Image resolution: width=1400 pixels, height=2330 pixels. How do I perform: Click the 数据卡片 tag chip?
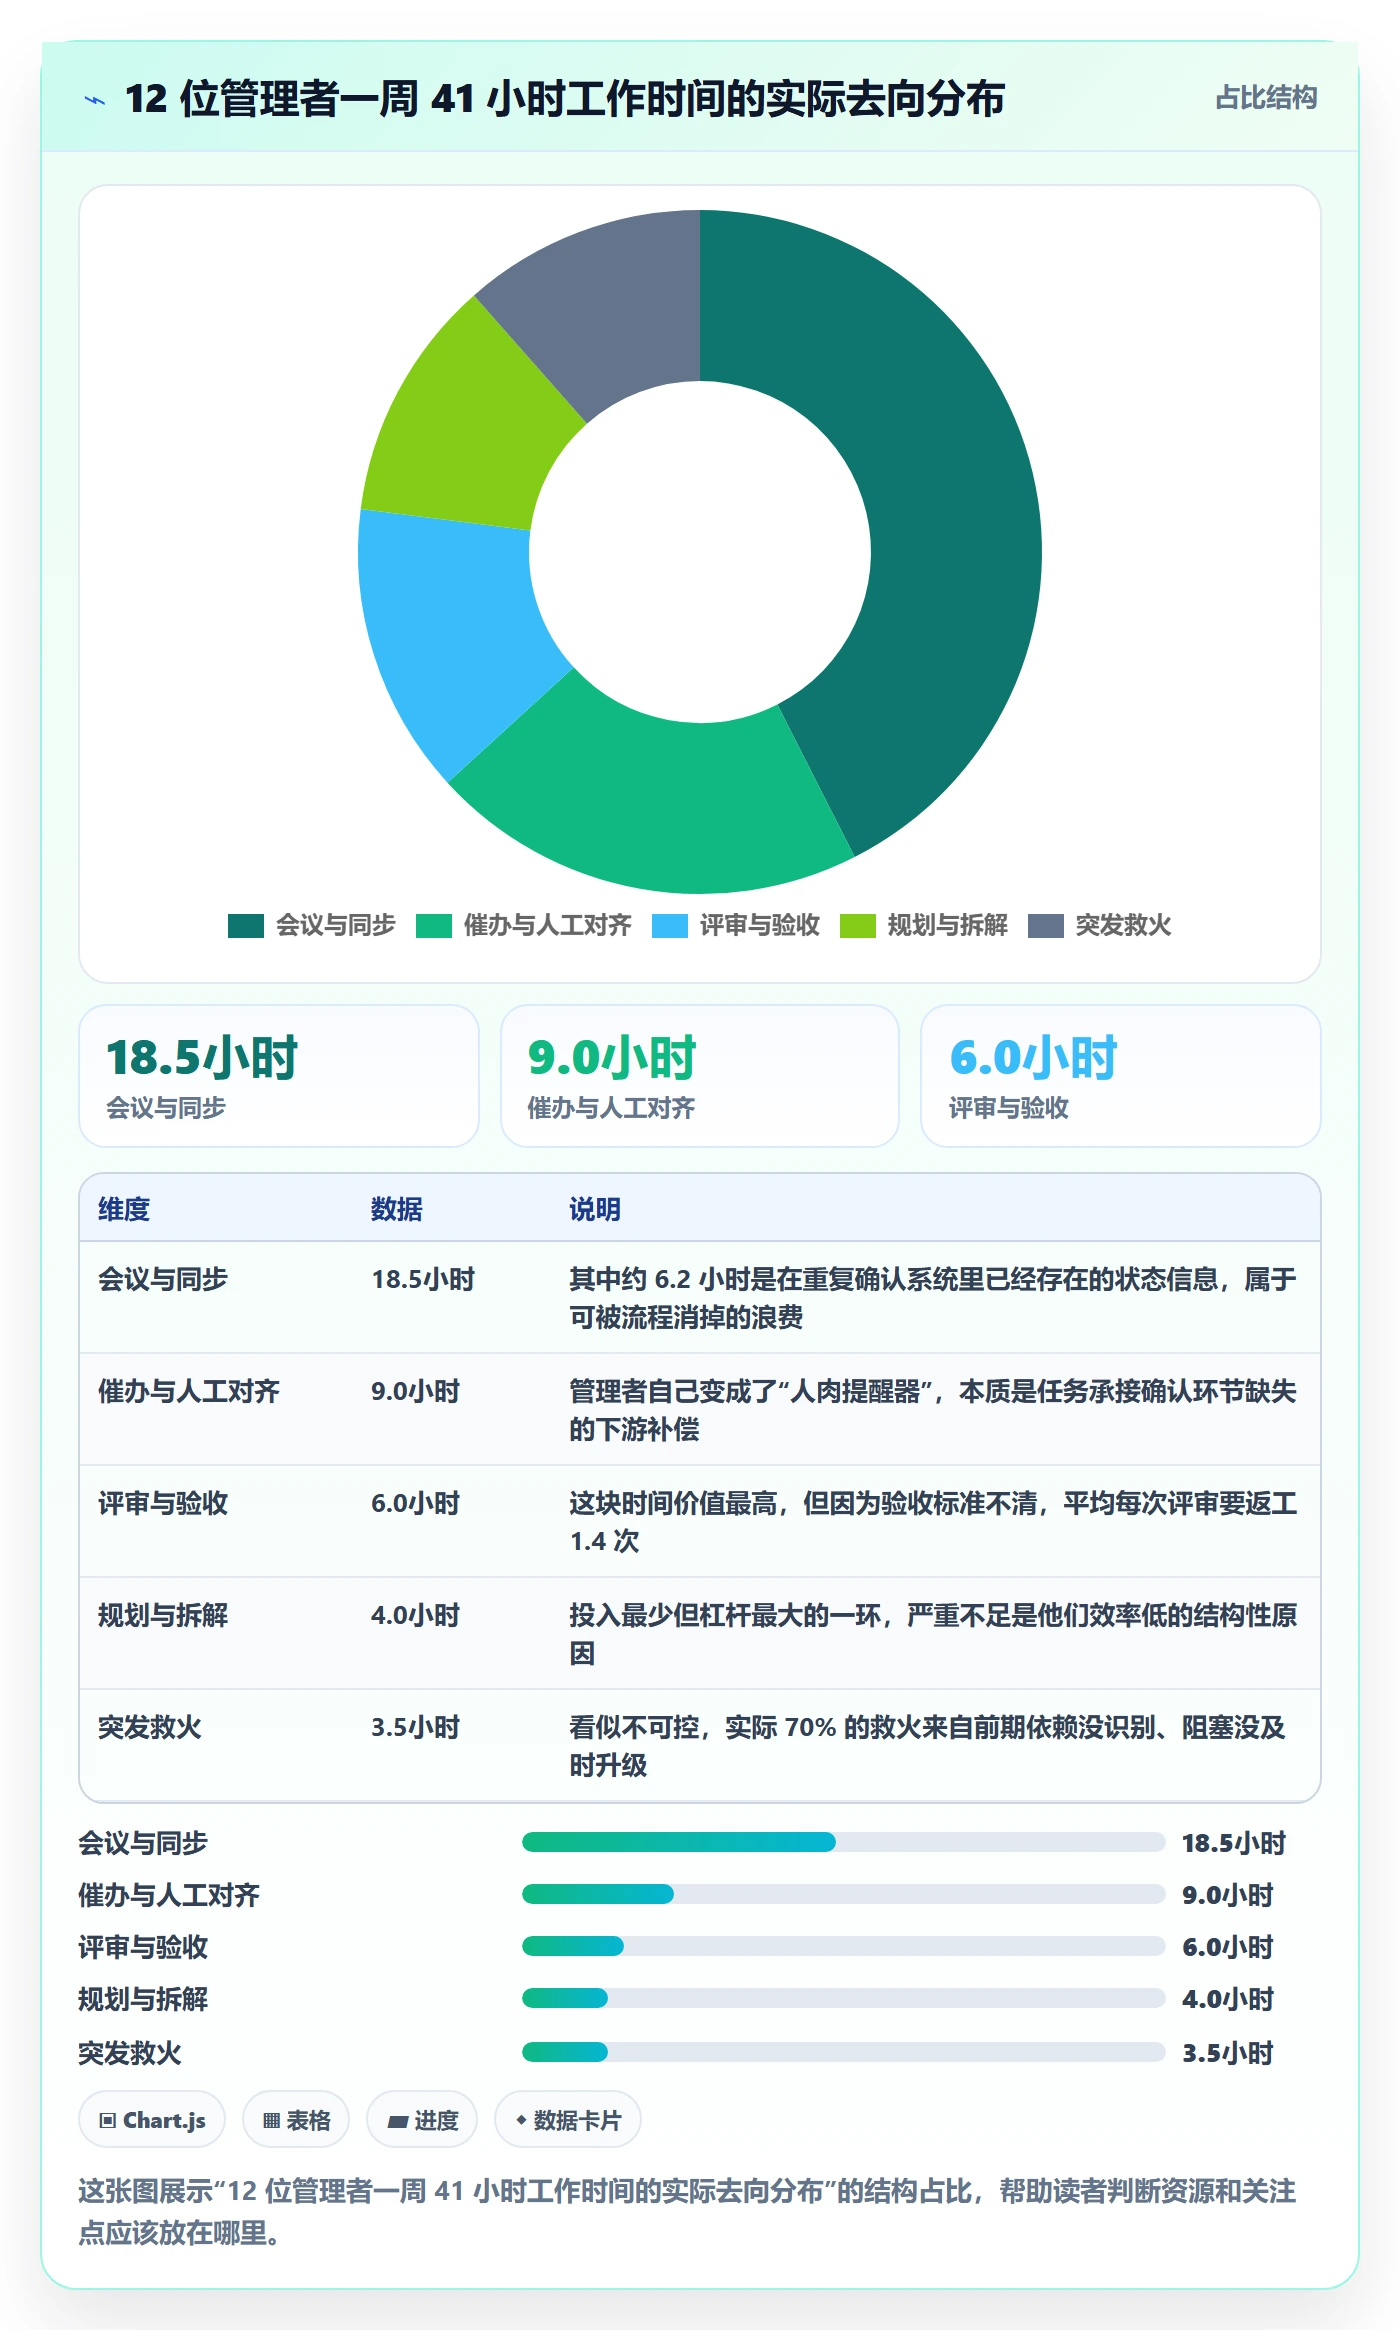point(568,2119)
